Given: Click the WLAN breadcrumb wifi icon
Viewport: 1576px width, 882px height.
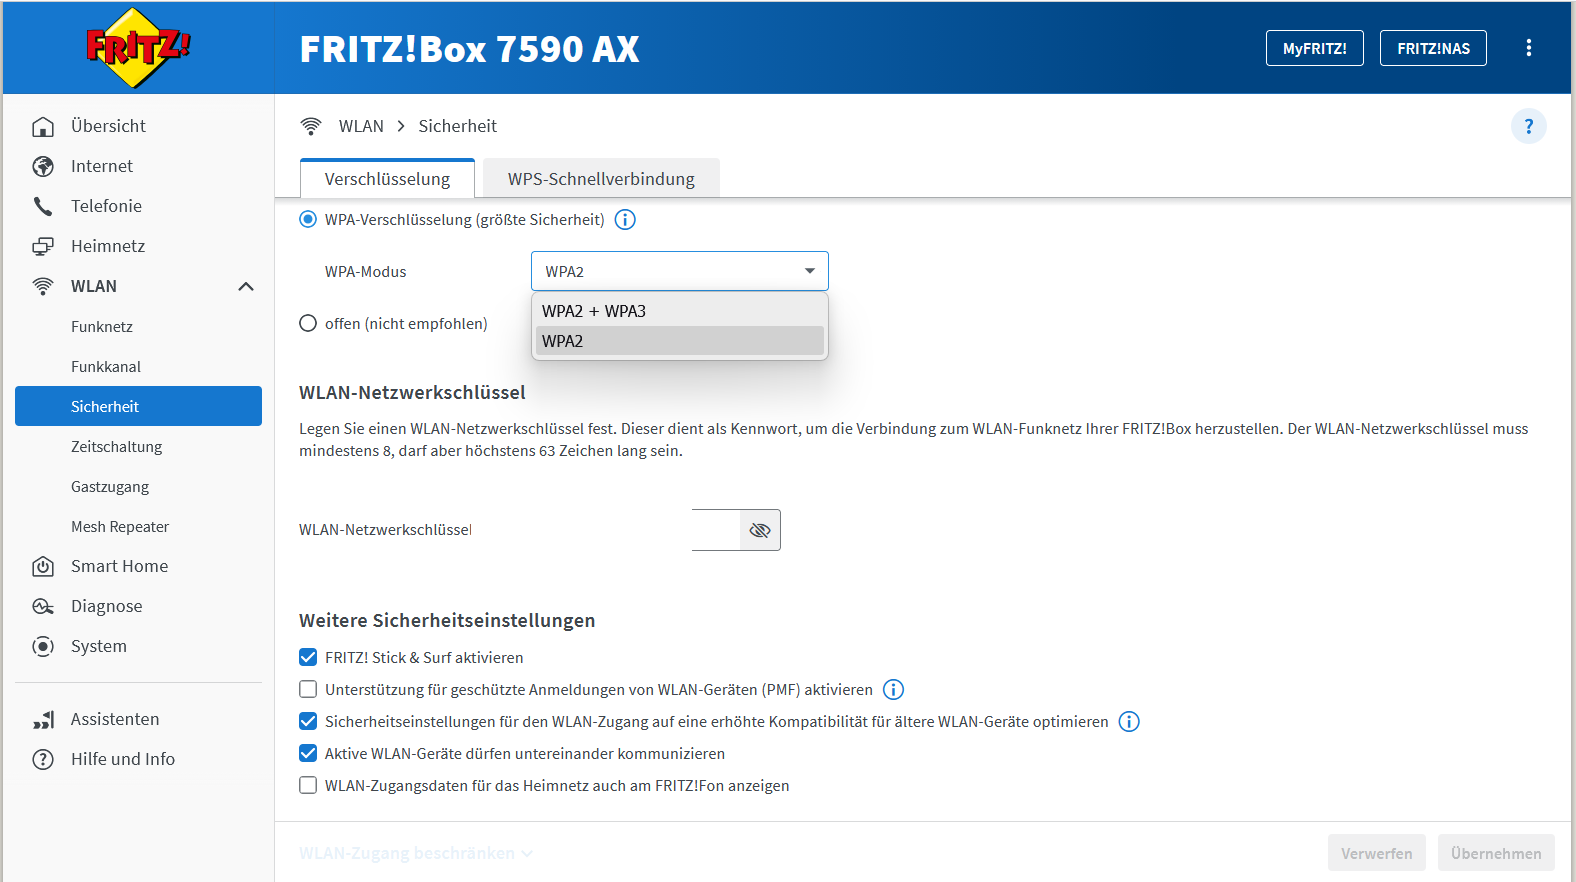Looking at the screenshot, I should pos(311,126).
